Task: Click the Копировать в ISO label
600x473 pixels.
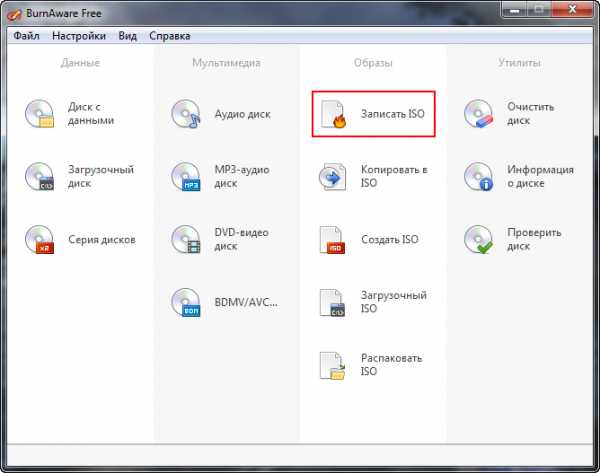Action: click(x=394, y=176)
